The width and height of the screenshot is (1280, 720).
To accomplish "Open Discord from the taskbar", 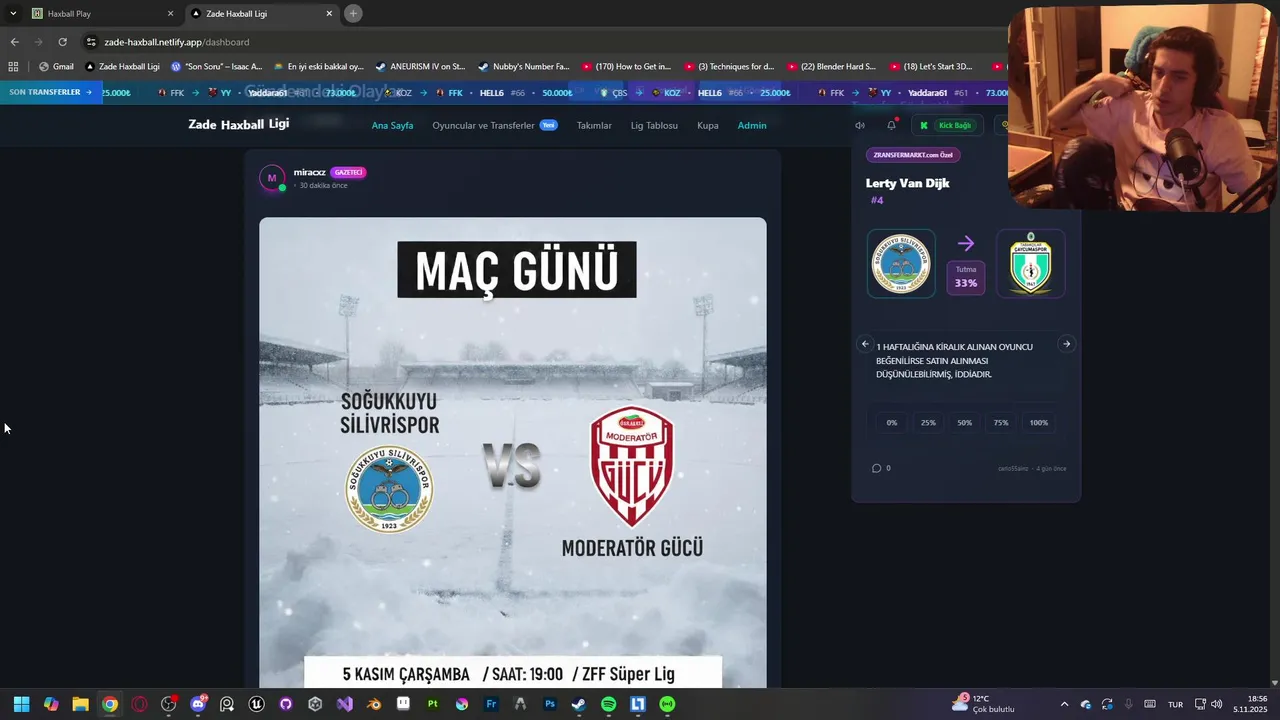I will tap(198, 704).
